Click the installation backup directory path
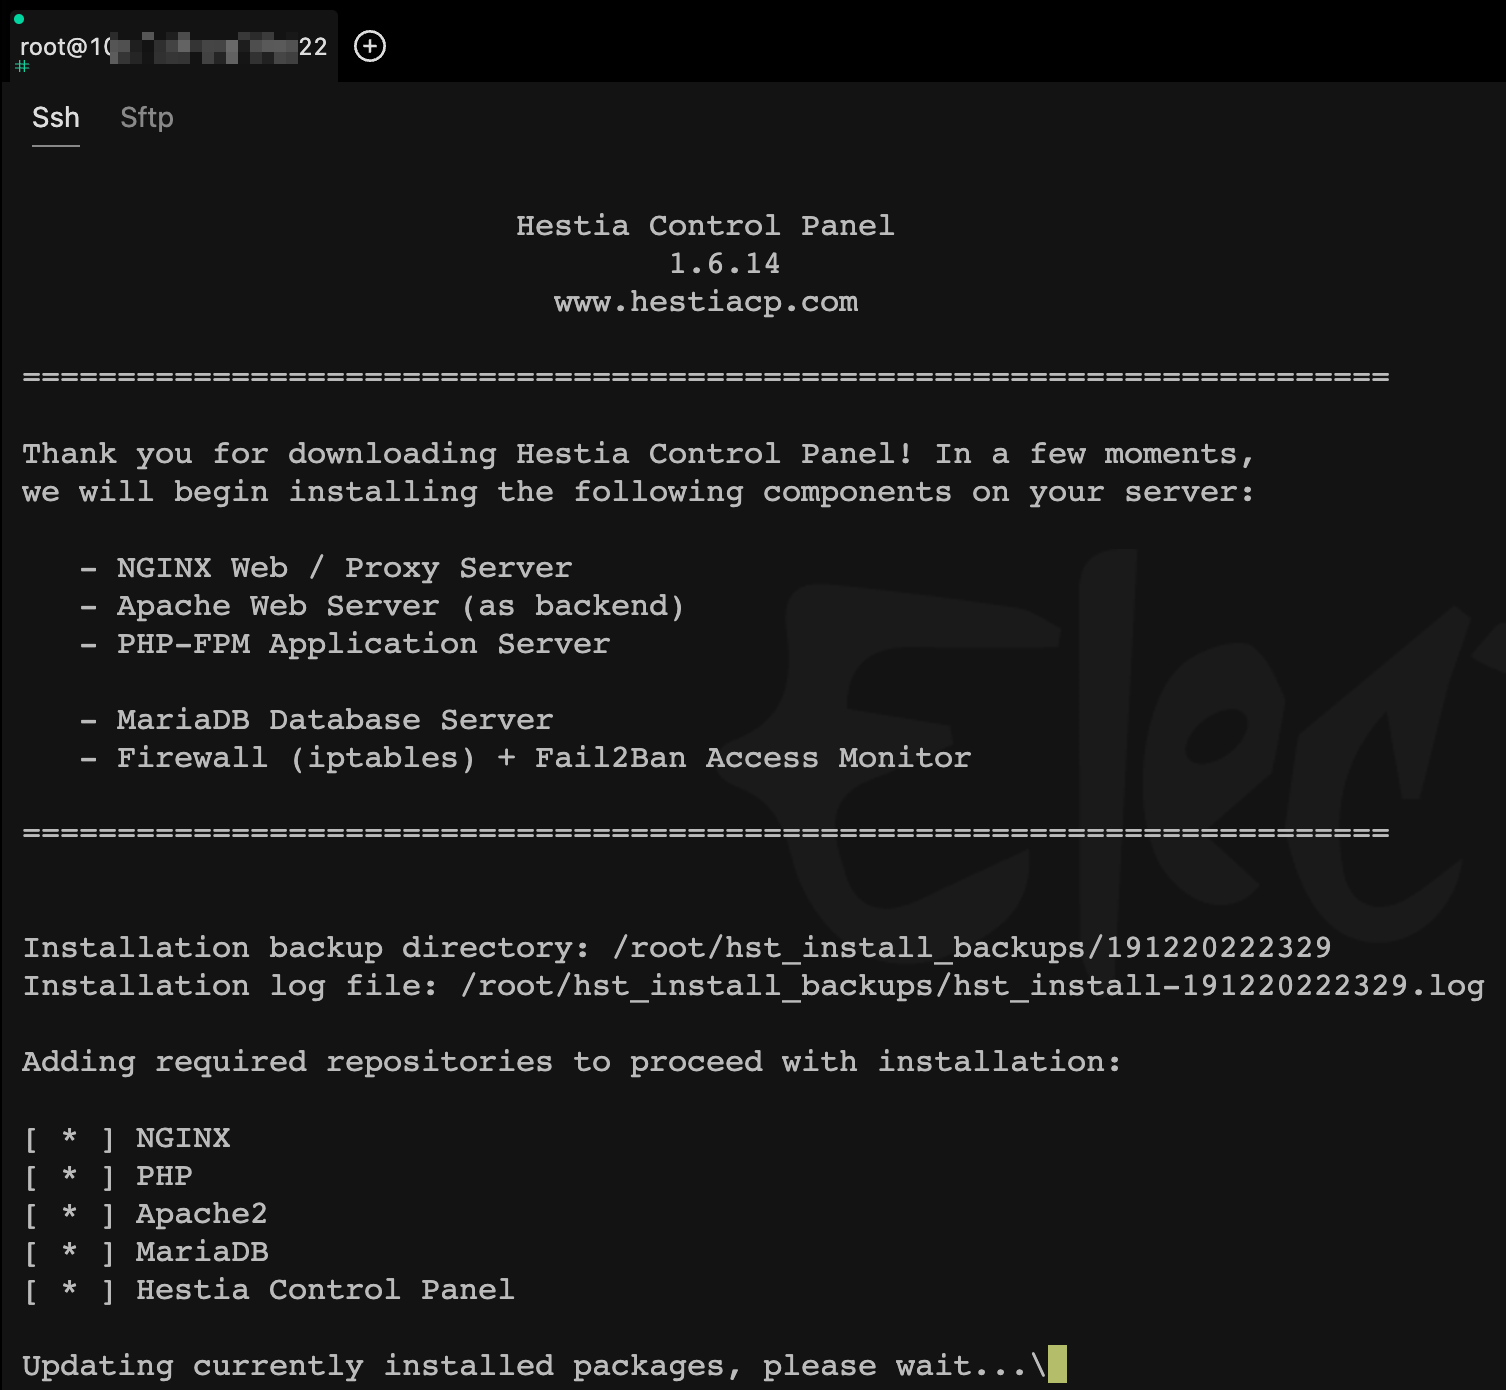 point(971,948)
